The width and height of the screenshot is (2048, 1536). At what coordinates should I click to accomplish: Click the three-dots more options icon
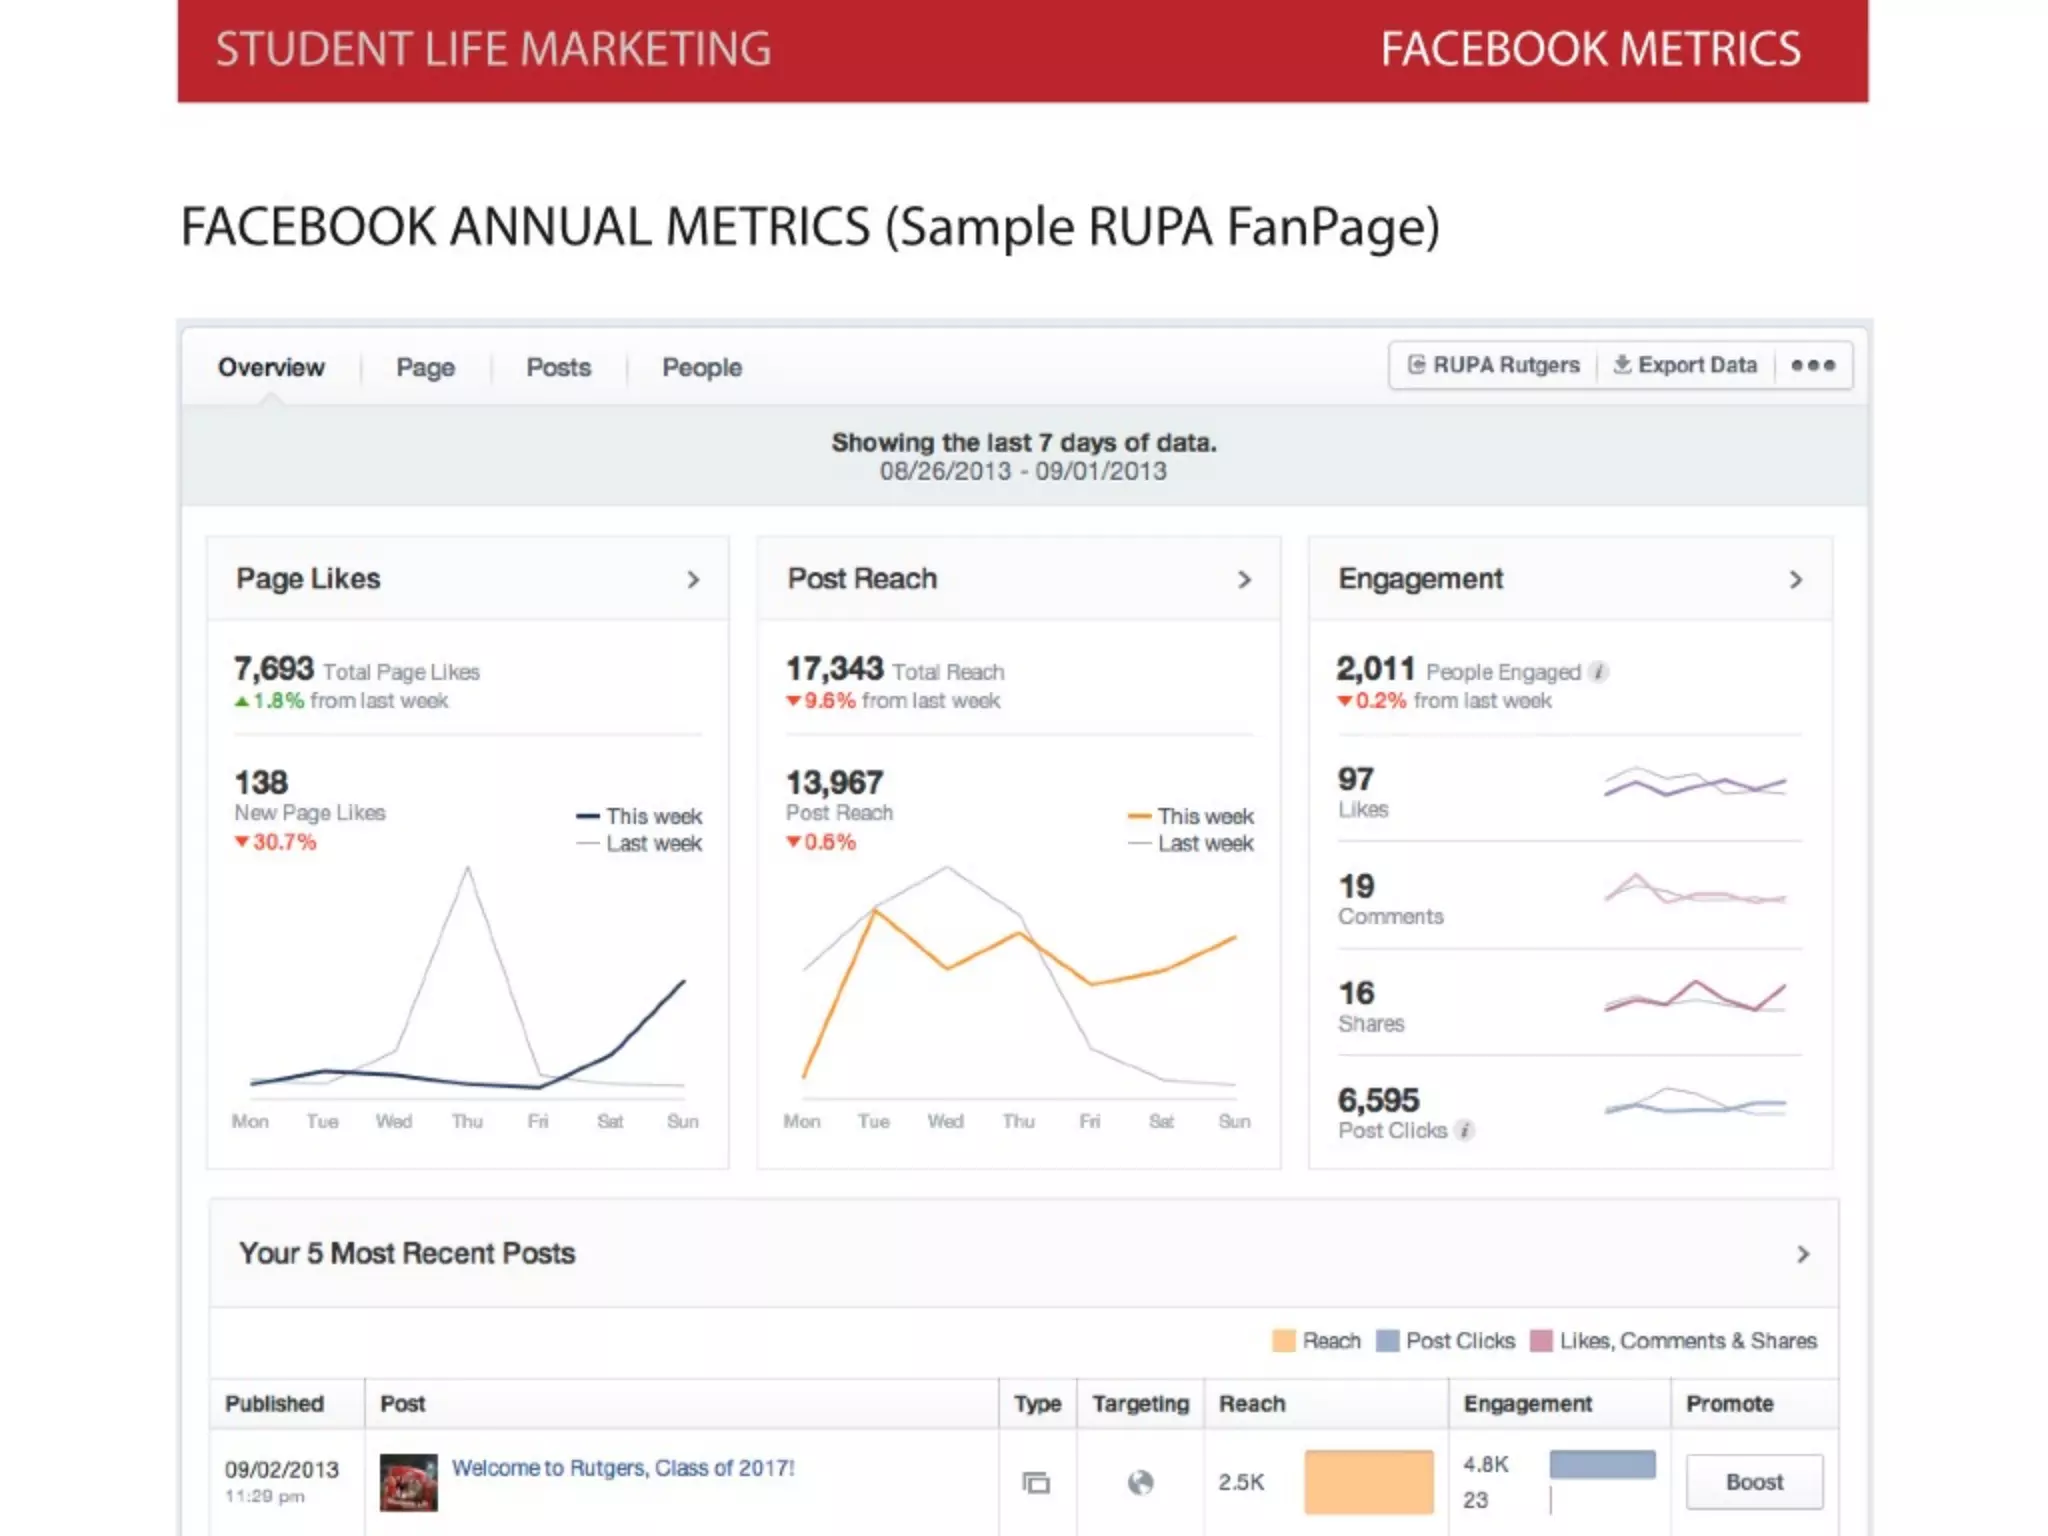[x=1812, y=366]
